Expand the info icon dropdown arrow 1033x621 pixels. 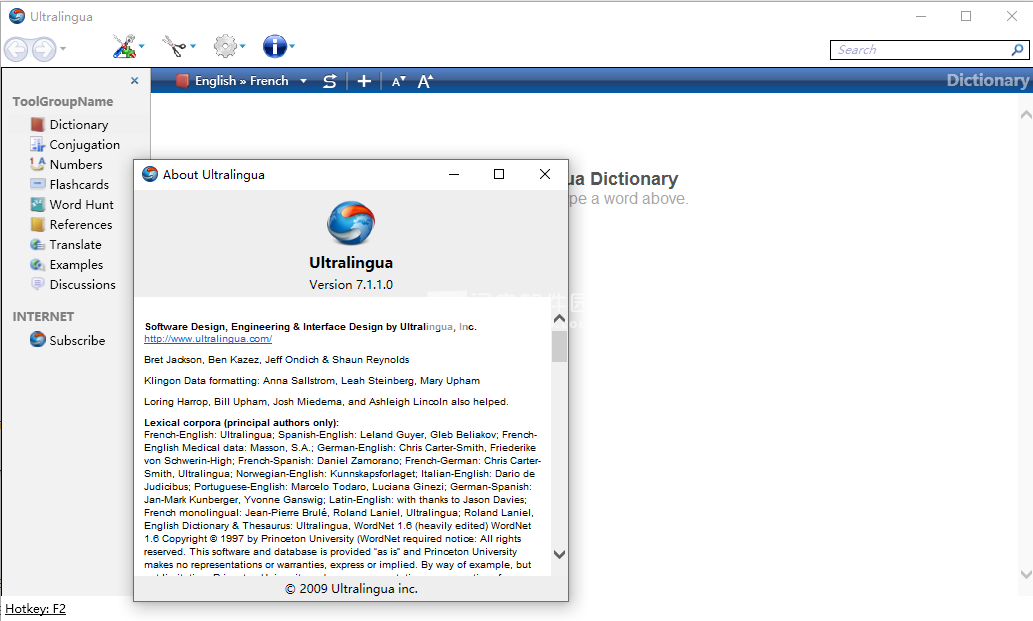tap(292, 46)
